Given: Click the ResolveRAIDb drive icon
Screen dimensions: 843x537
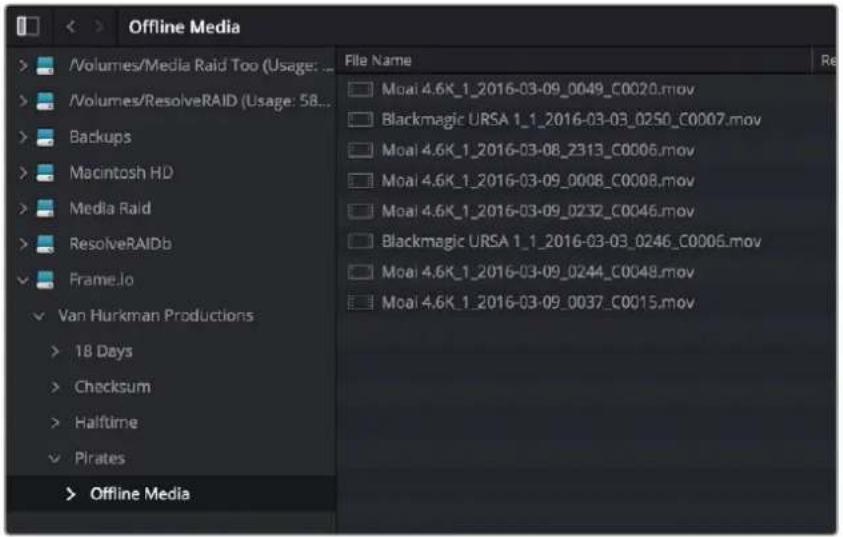Looking at the screenshot, I should 45,244.
